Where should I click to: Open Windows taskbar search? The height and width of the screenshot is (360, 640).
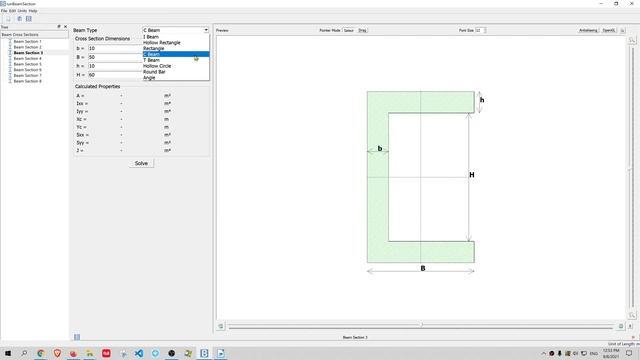tap(24, 353)
